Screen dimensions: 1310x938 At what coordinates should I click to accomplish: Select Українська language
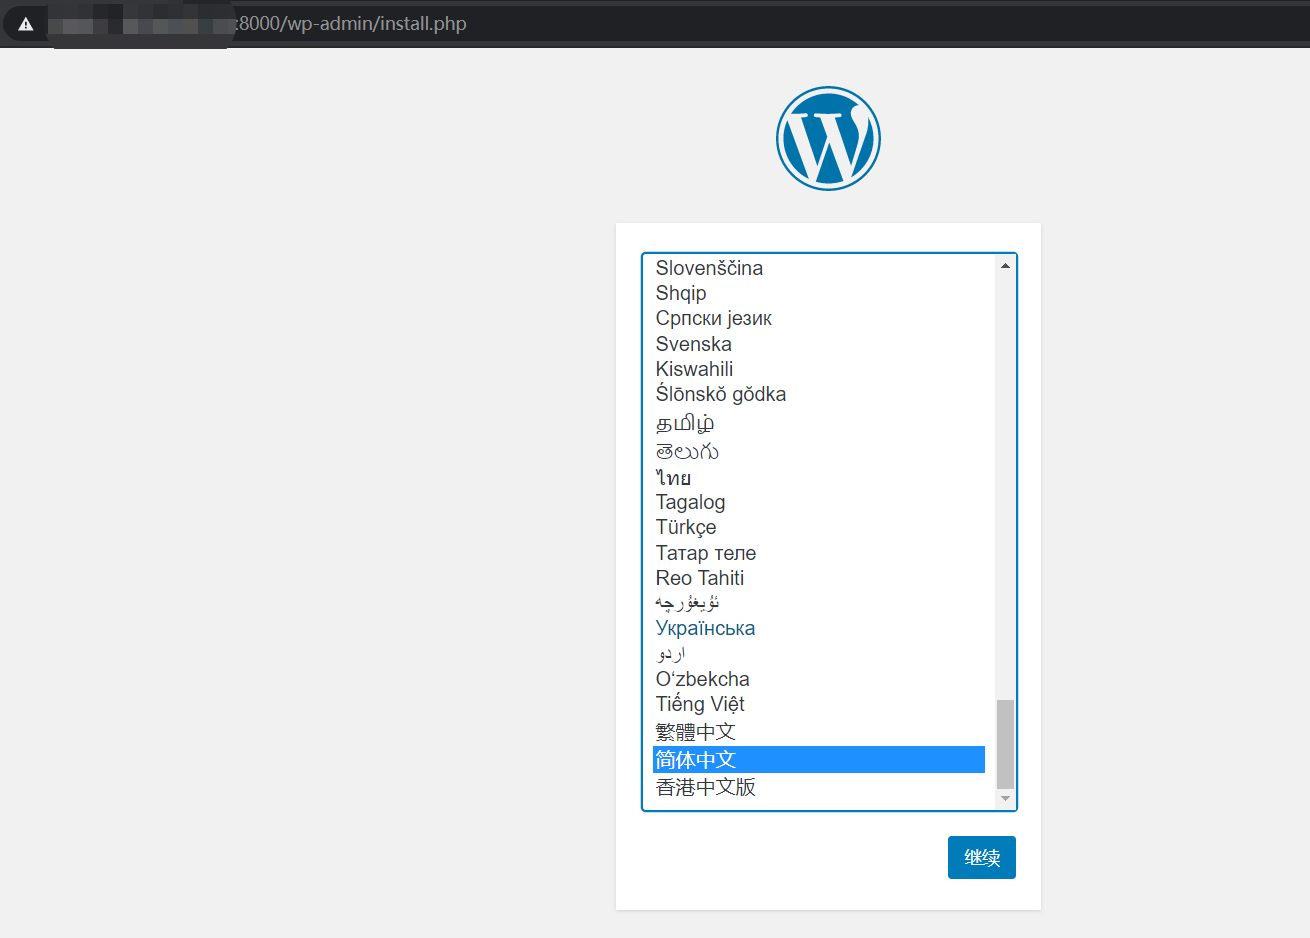click(819, 628)
